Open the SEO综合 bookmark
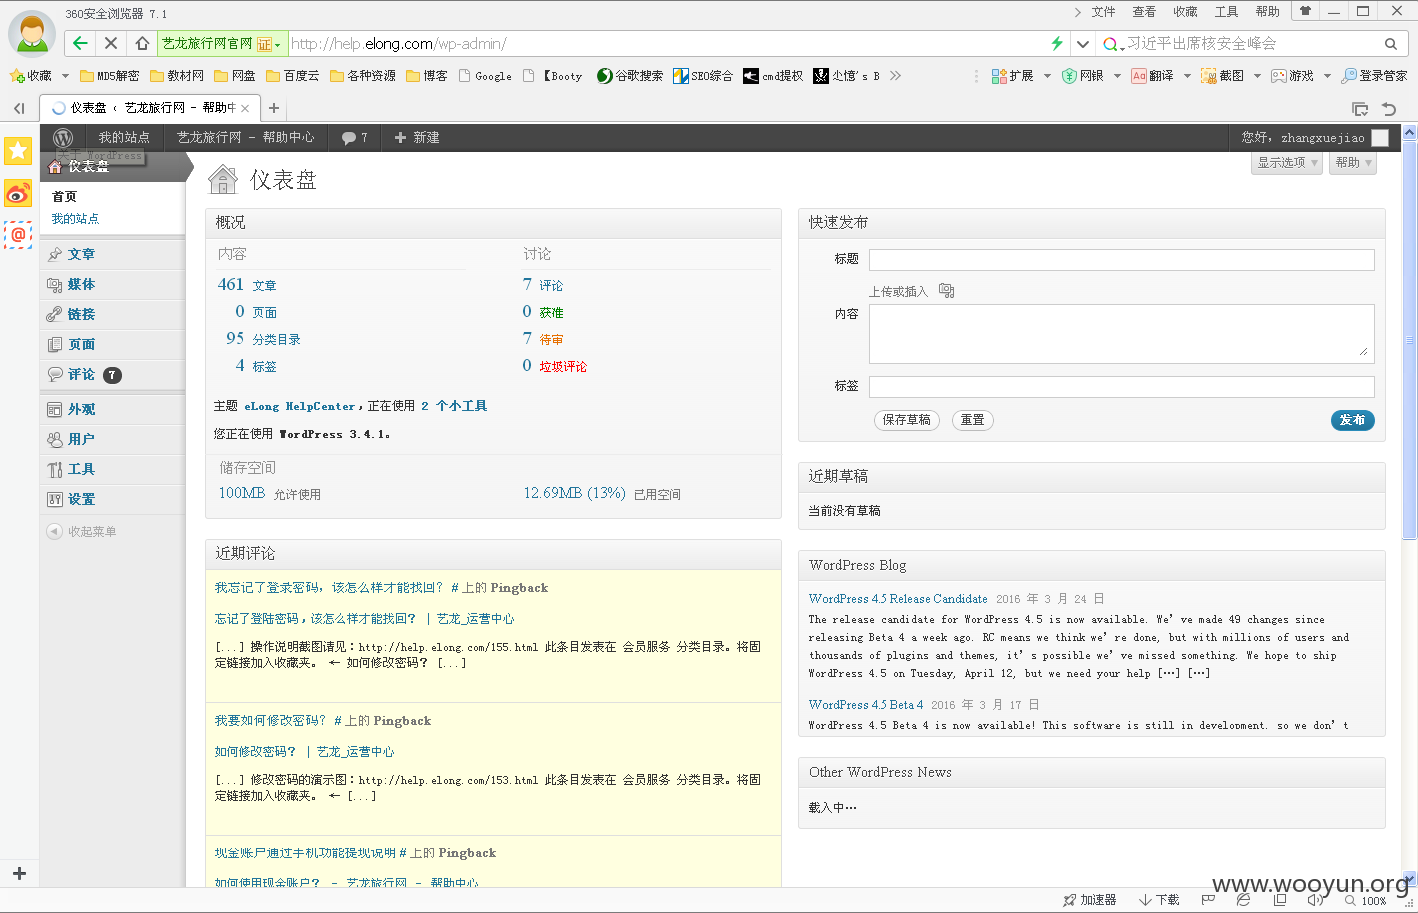Viewport: 1418px width, 913px height. click(703, 76)
